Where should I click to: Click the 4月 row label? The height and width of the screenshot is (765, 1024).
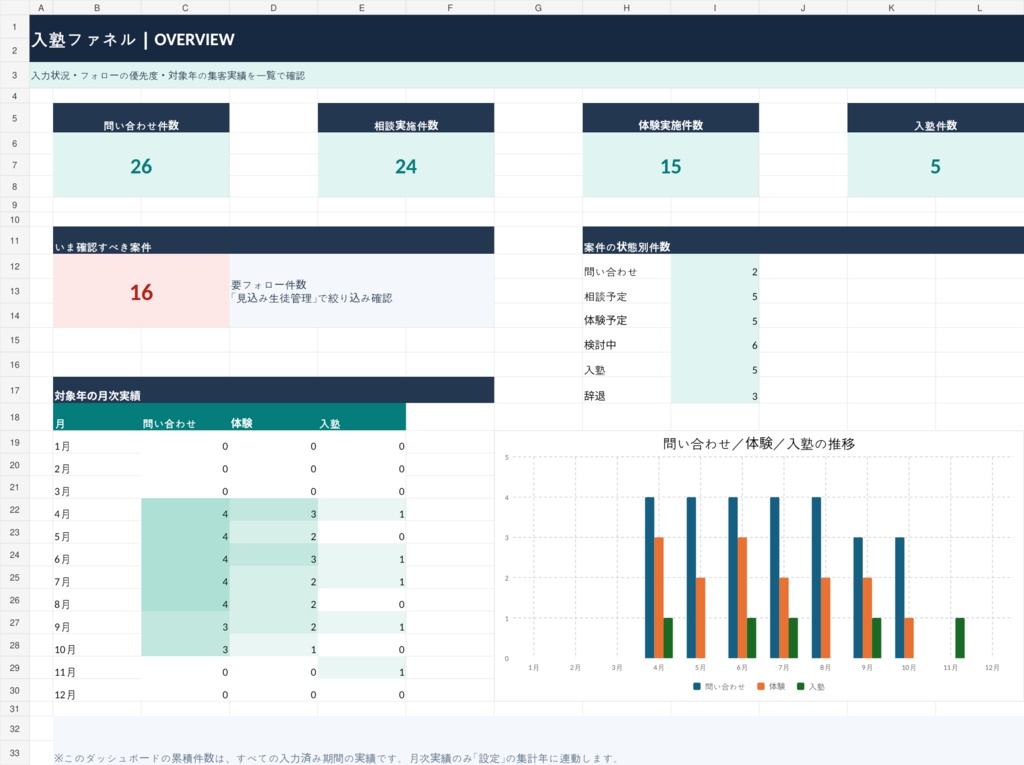point(62,515)
